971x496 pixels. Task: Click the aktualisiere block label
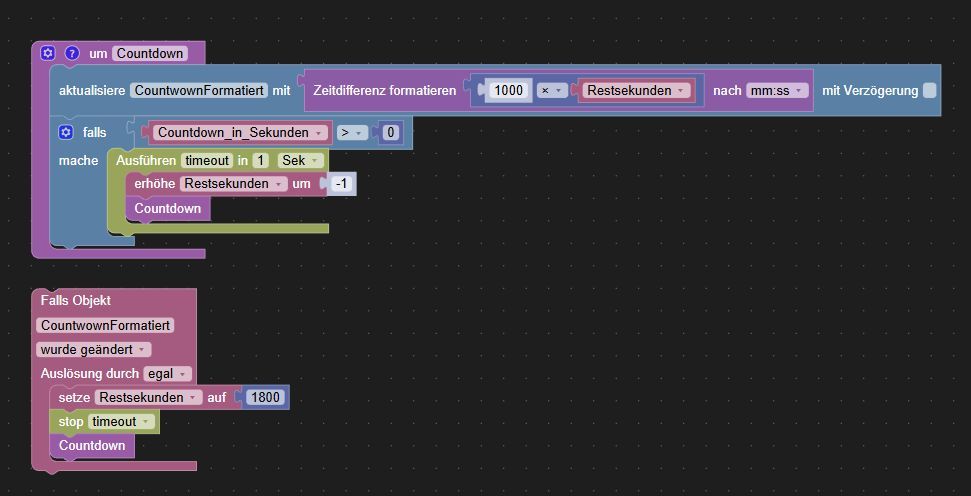[x=92, y=90]
